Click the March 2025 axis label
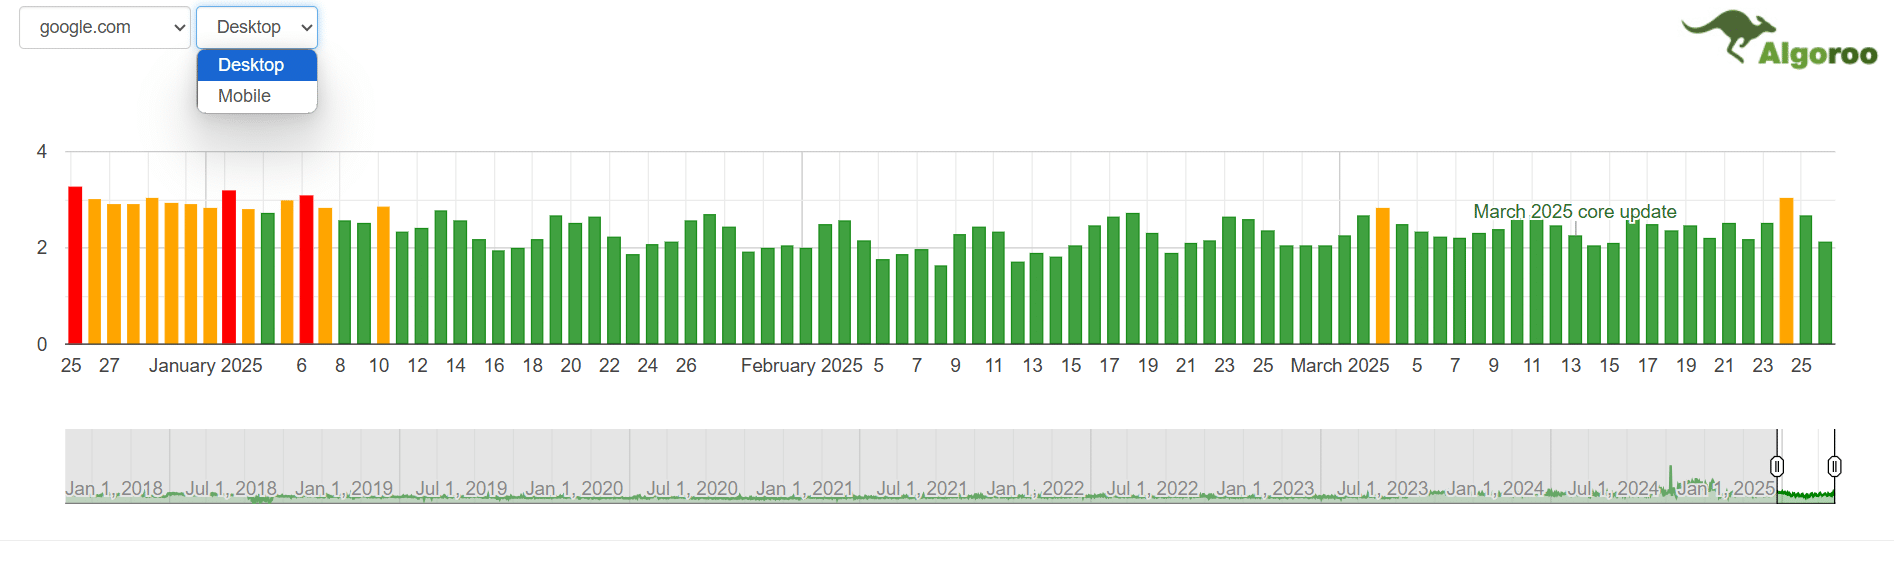The image size is (1894, 575). pyautogui.click(x=1339, y=366)
